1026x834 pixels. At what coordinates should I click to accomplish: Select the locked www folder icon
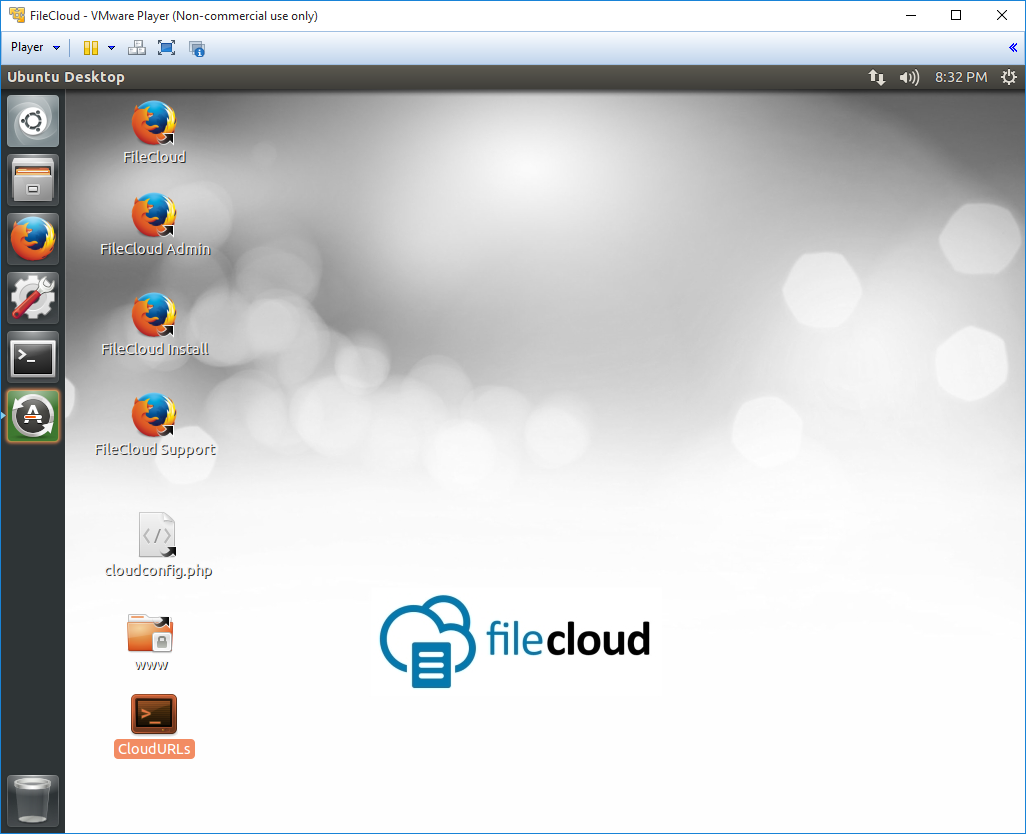pos(150,633)
